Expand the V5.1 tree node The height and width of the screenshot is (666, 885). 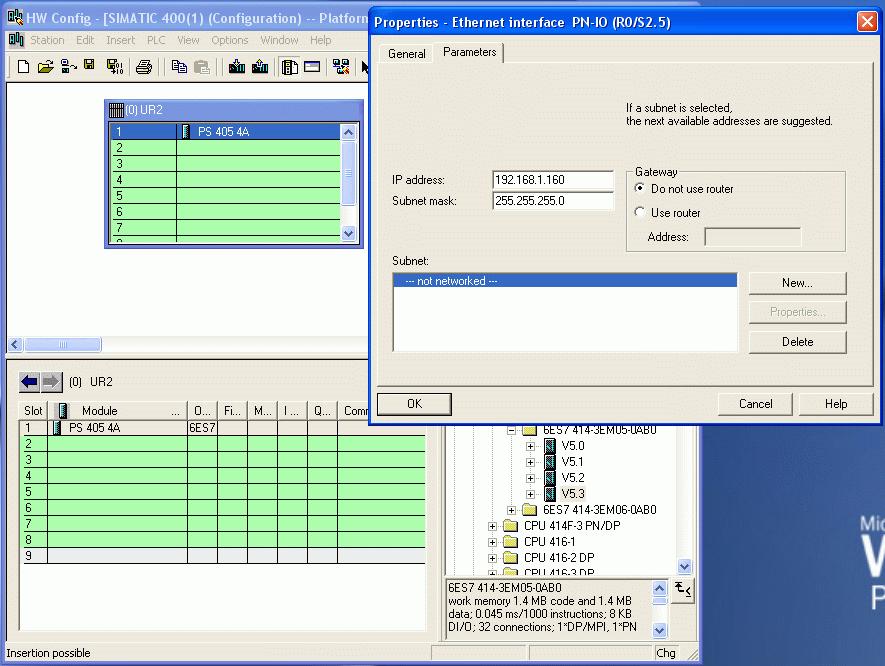point(530,462)
